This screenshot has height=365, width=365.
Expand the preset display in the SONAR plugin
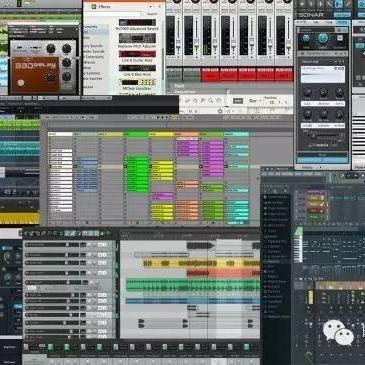click(x=323, y=74)
